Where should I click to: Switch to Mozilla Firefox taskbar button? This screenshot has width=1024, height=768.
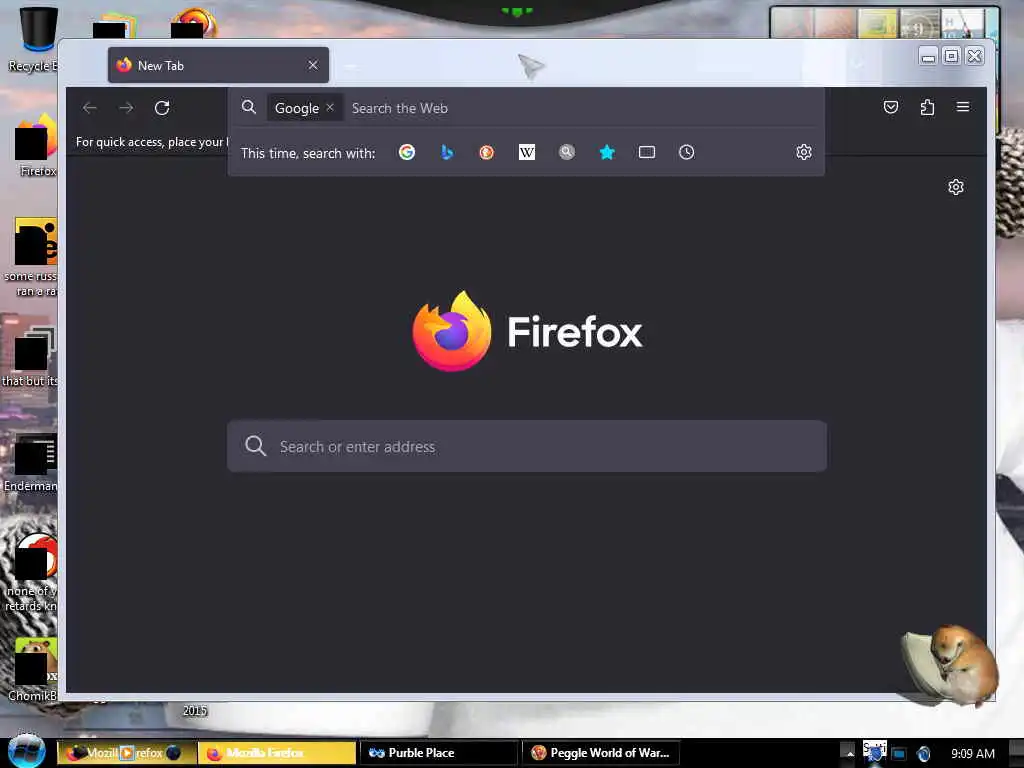tap(277, 753)
